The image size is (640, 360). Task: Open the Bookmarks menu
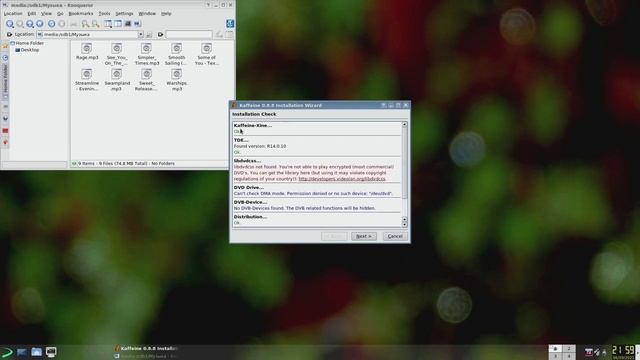[80, 13]
